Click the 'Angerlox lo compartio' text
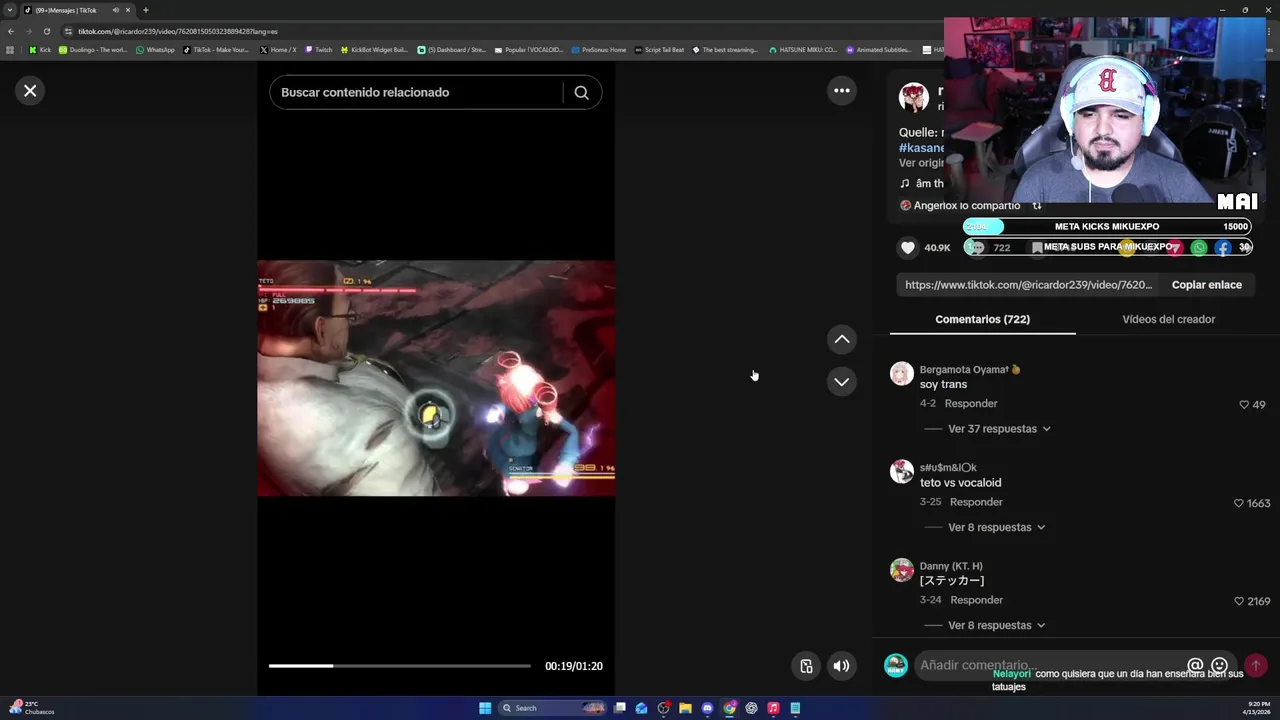The height and width of the screenshot is (720, 1280). pos(966,205)
